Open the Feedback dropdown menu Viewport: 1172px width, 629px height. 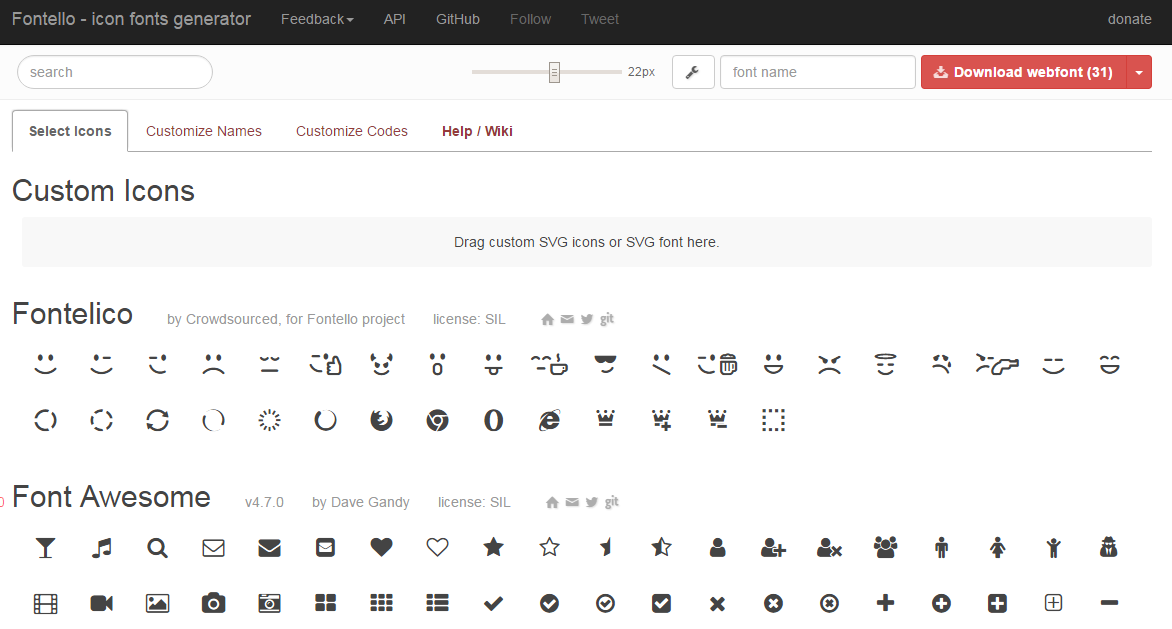[x=317, y=19]
